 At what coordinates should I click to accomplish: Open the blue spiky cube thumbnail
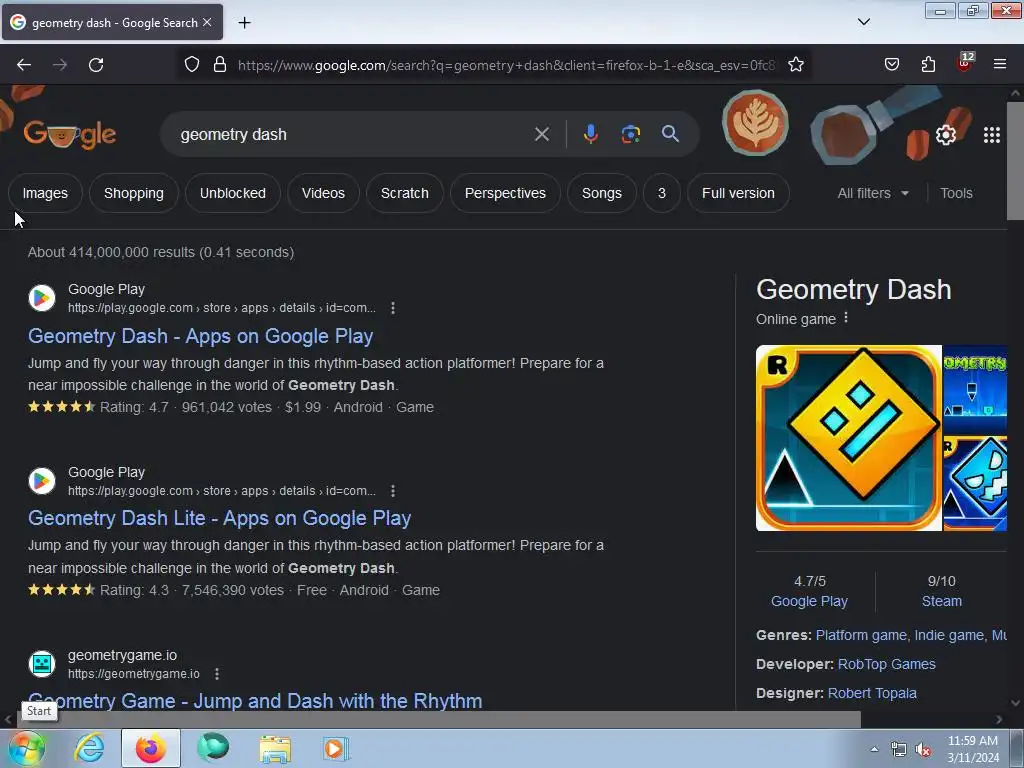[975, 484]
